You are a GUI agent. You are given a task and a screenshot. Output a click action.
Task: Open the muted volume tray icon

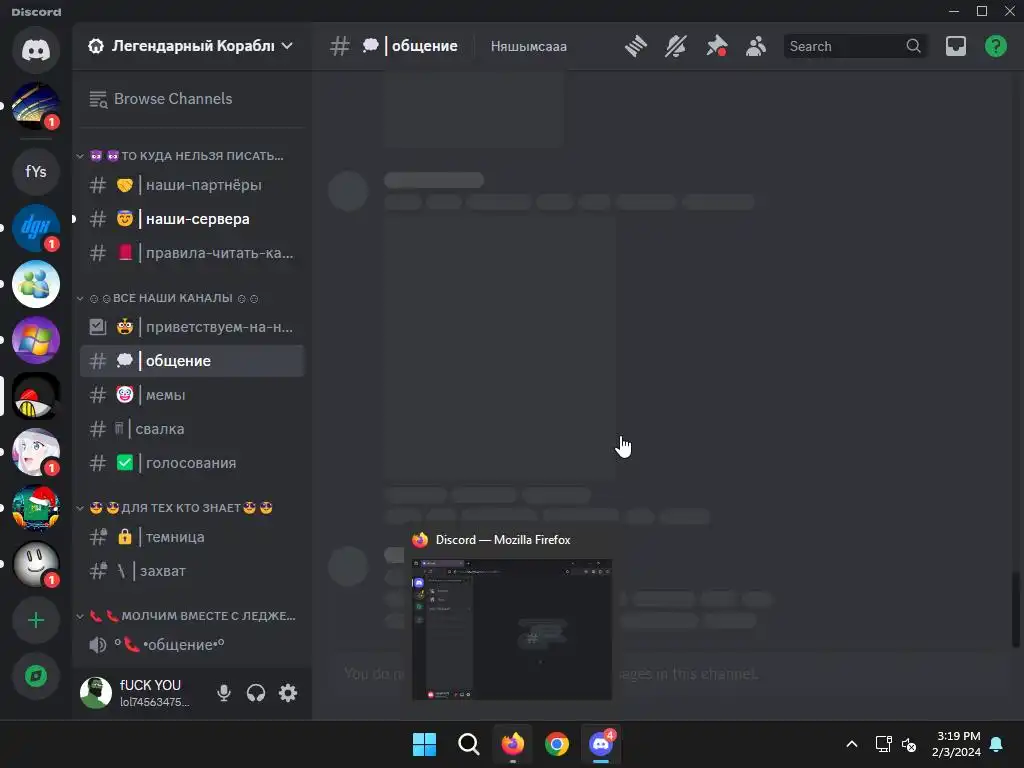coord(908,744)
